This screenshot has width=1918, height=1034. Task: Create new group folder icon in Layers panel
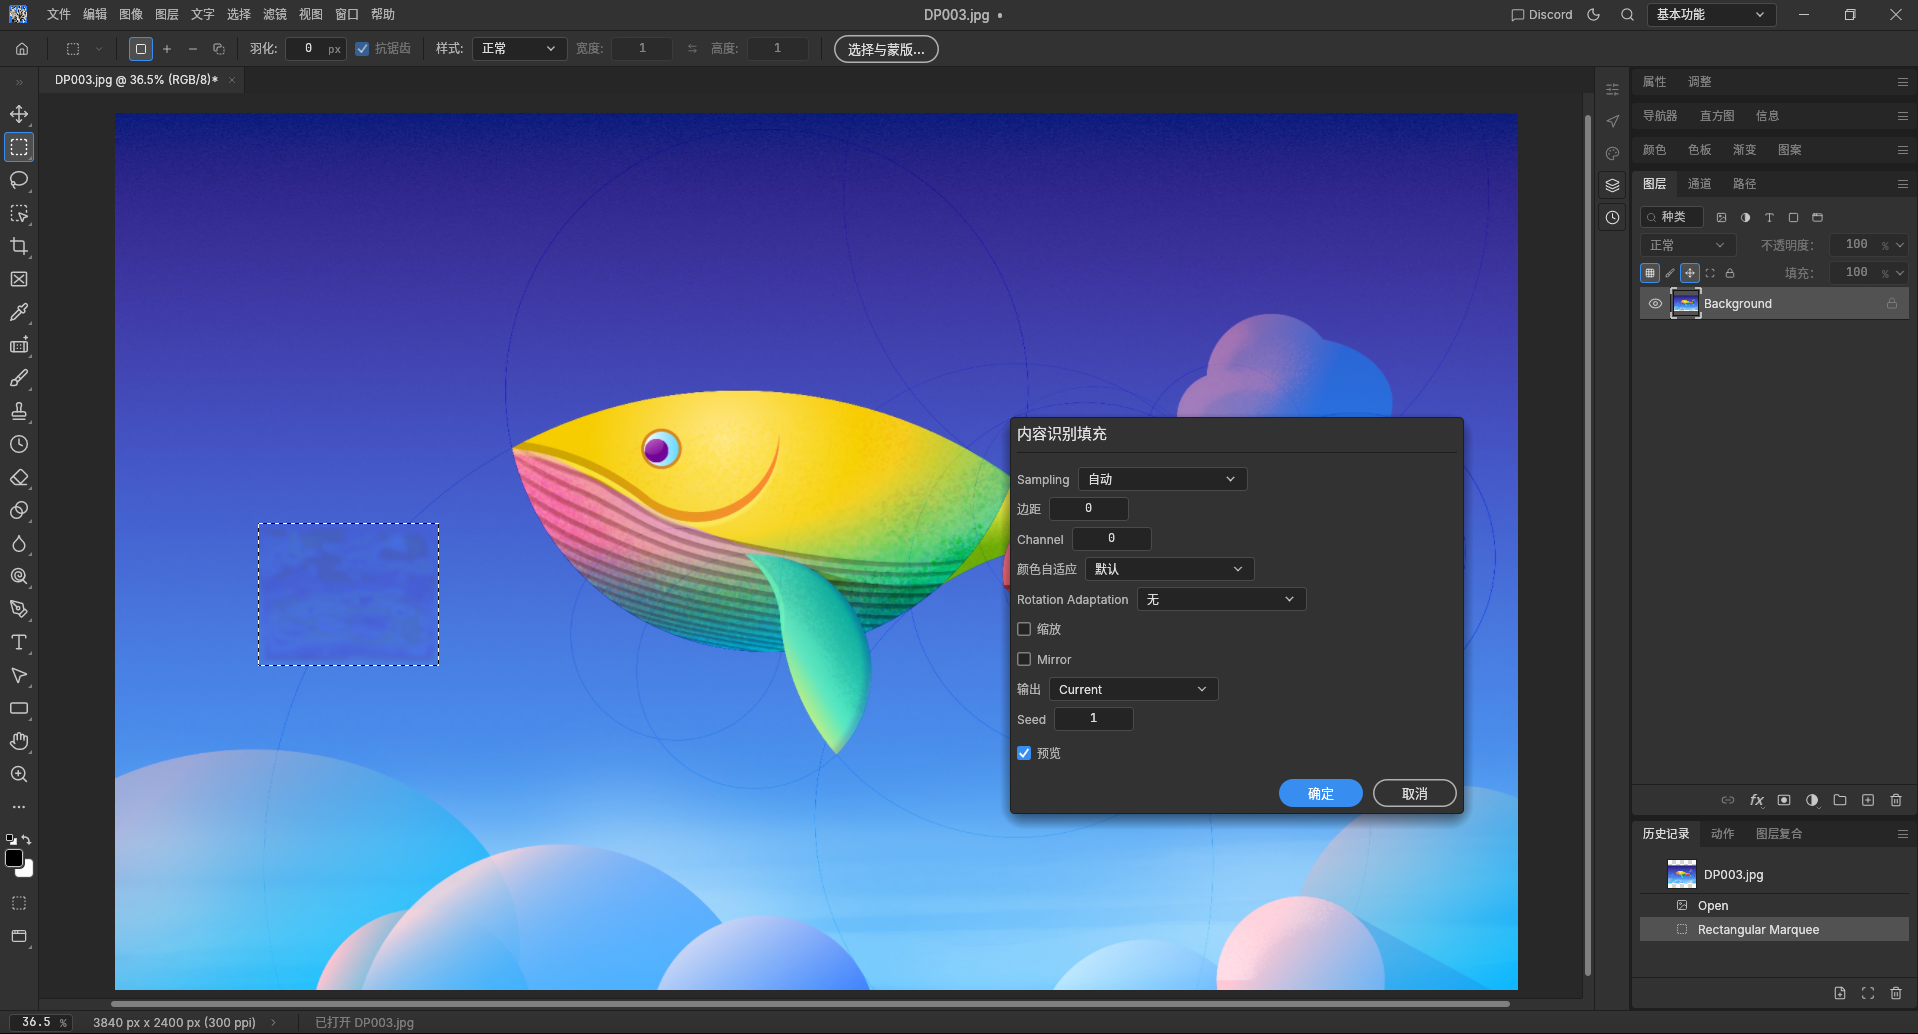(x=1840, y=800)
